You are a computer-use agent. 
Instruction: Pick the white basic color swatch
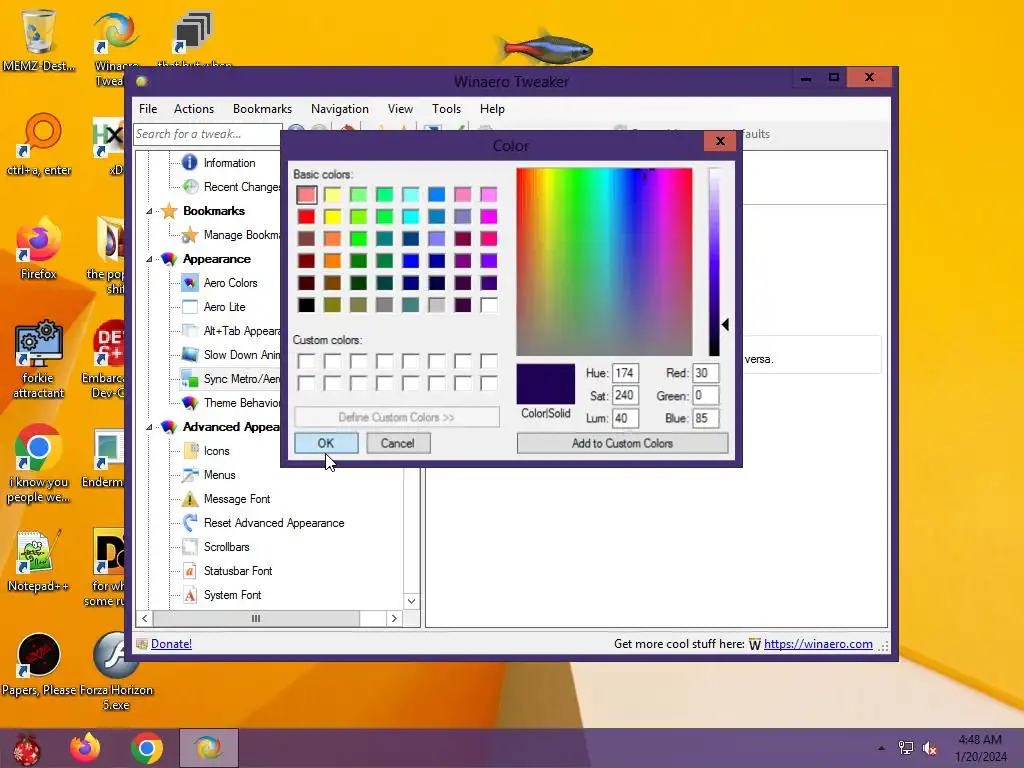click(488, 305)
